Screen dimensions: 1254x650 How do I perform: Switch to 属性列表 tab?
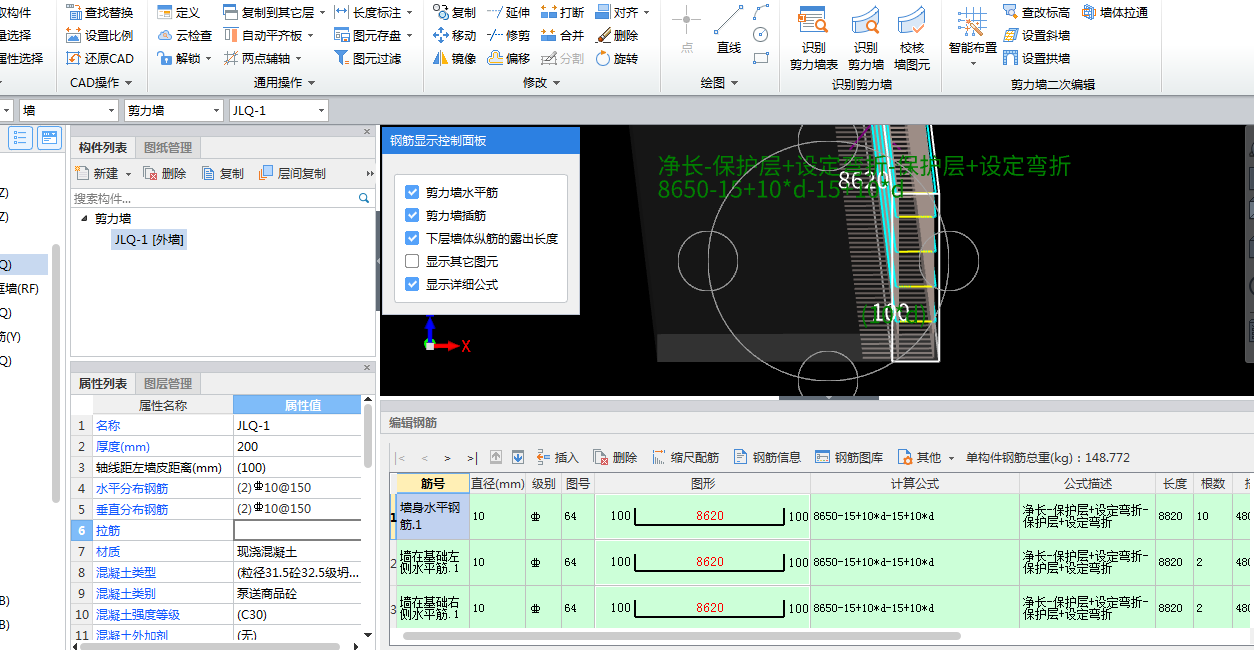tap(103, 384)
